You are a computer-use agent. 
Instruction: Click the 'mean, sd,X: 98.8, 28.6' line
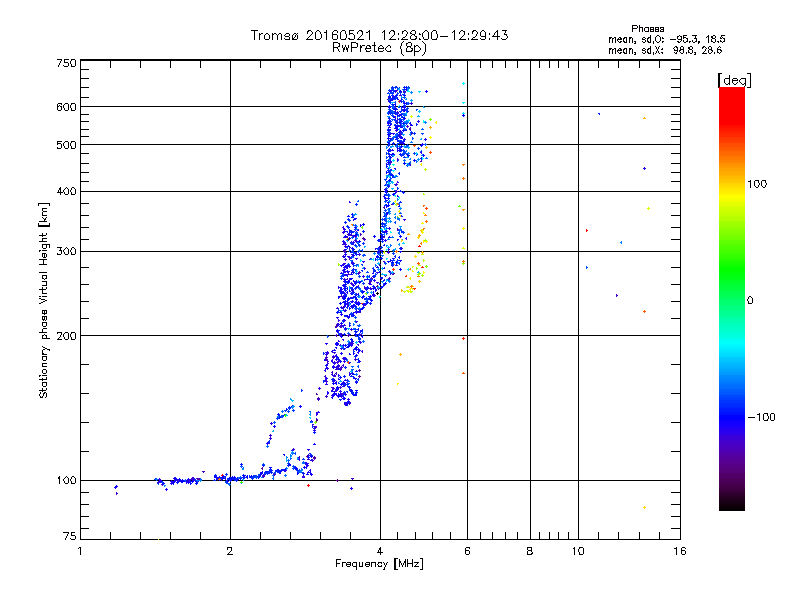pyautogui.click(x=665, y=50)
